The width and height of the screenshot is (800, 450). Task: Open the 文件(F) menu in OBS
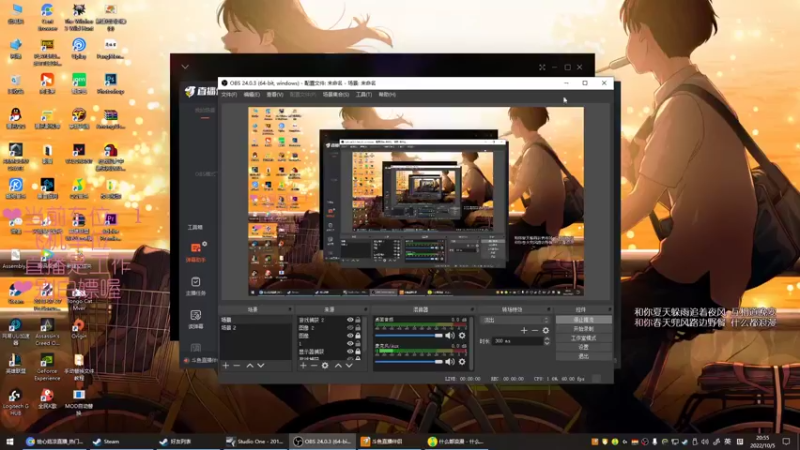coord(229,94)
